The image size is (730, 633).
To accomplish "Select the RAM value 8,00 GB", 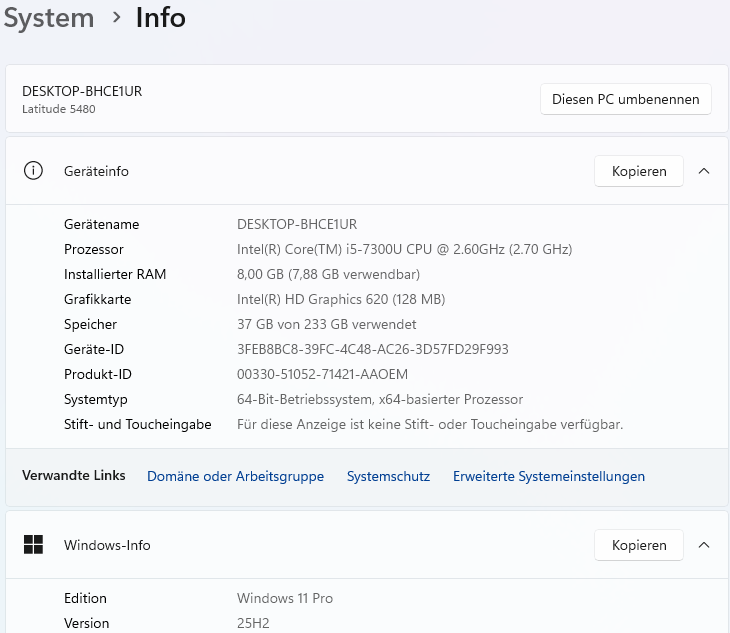I will (328, 274).
